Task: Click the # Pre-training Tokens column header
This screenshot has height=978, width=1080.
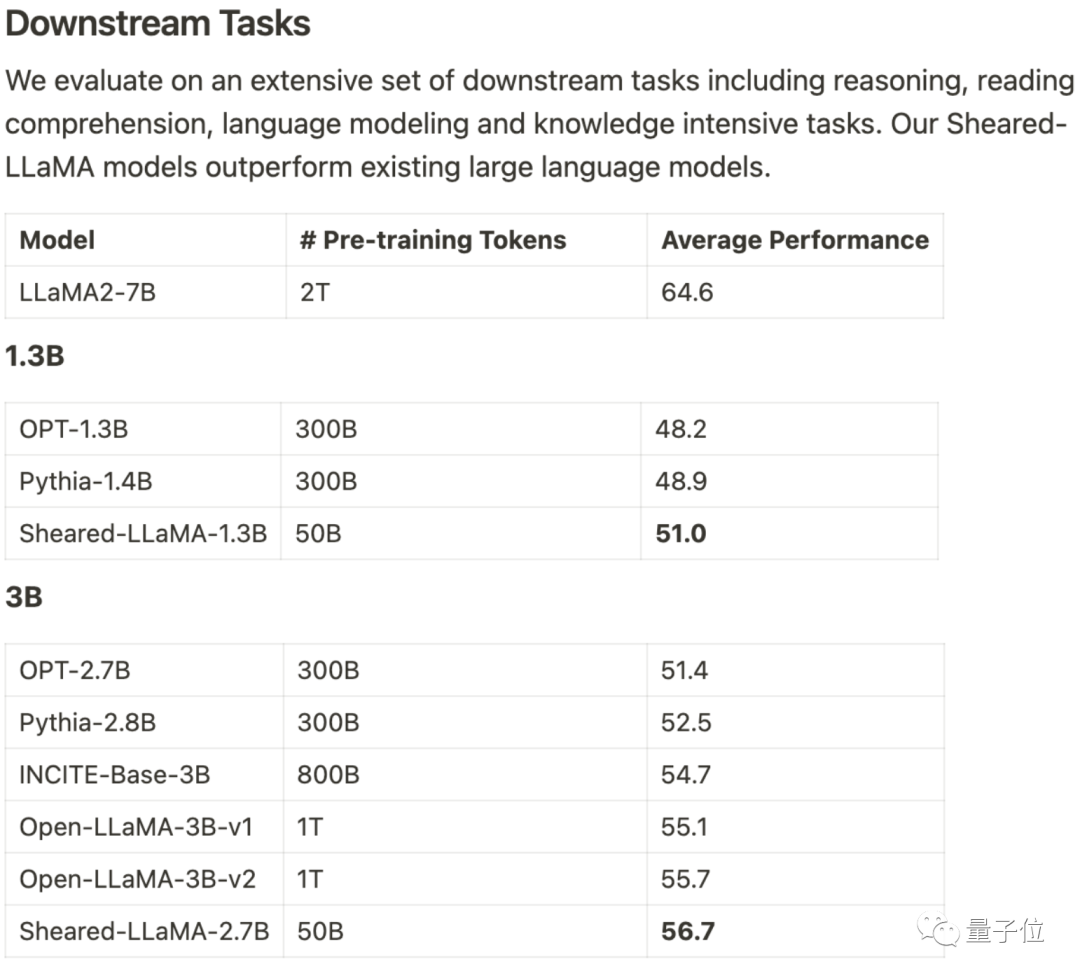Action: pos(433,240)
